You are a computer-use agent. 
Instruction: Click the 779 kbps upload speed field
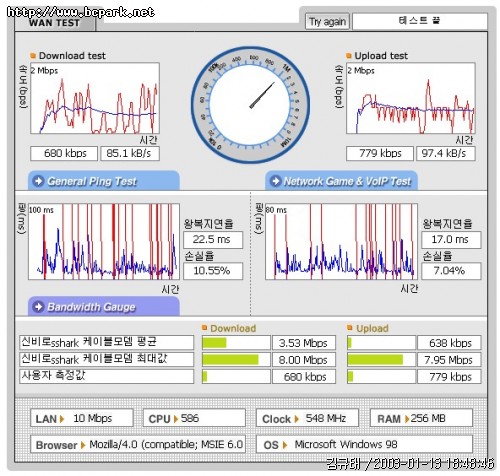pyautogui.click(x=380, y=153)
